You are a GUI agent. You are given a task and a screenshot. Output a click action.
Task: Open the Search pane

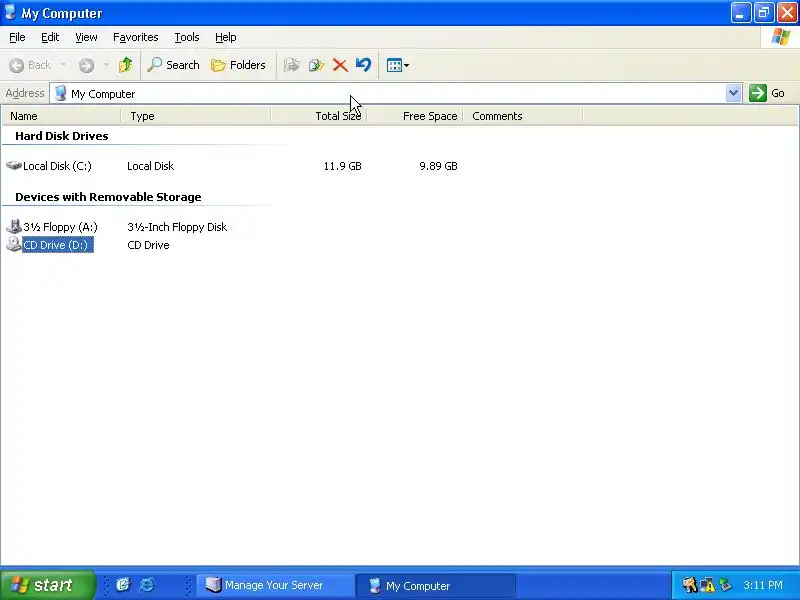click(173, 65)
